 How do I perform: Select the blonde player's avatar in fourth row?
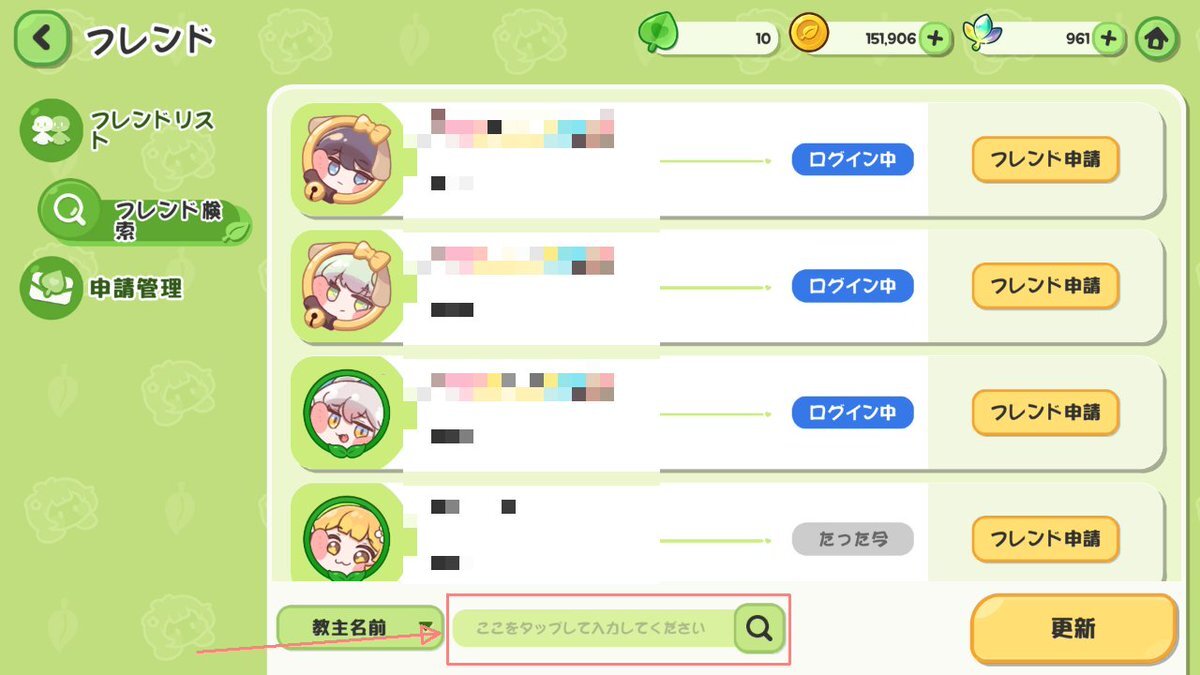[346, 539]
